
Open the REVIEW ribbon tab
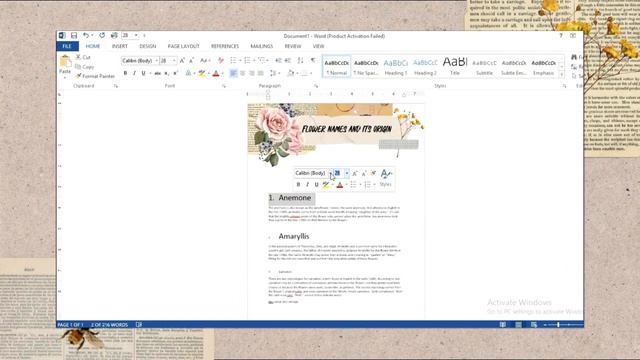[x=293, y=46]
